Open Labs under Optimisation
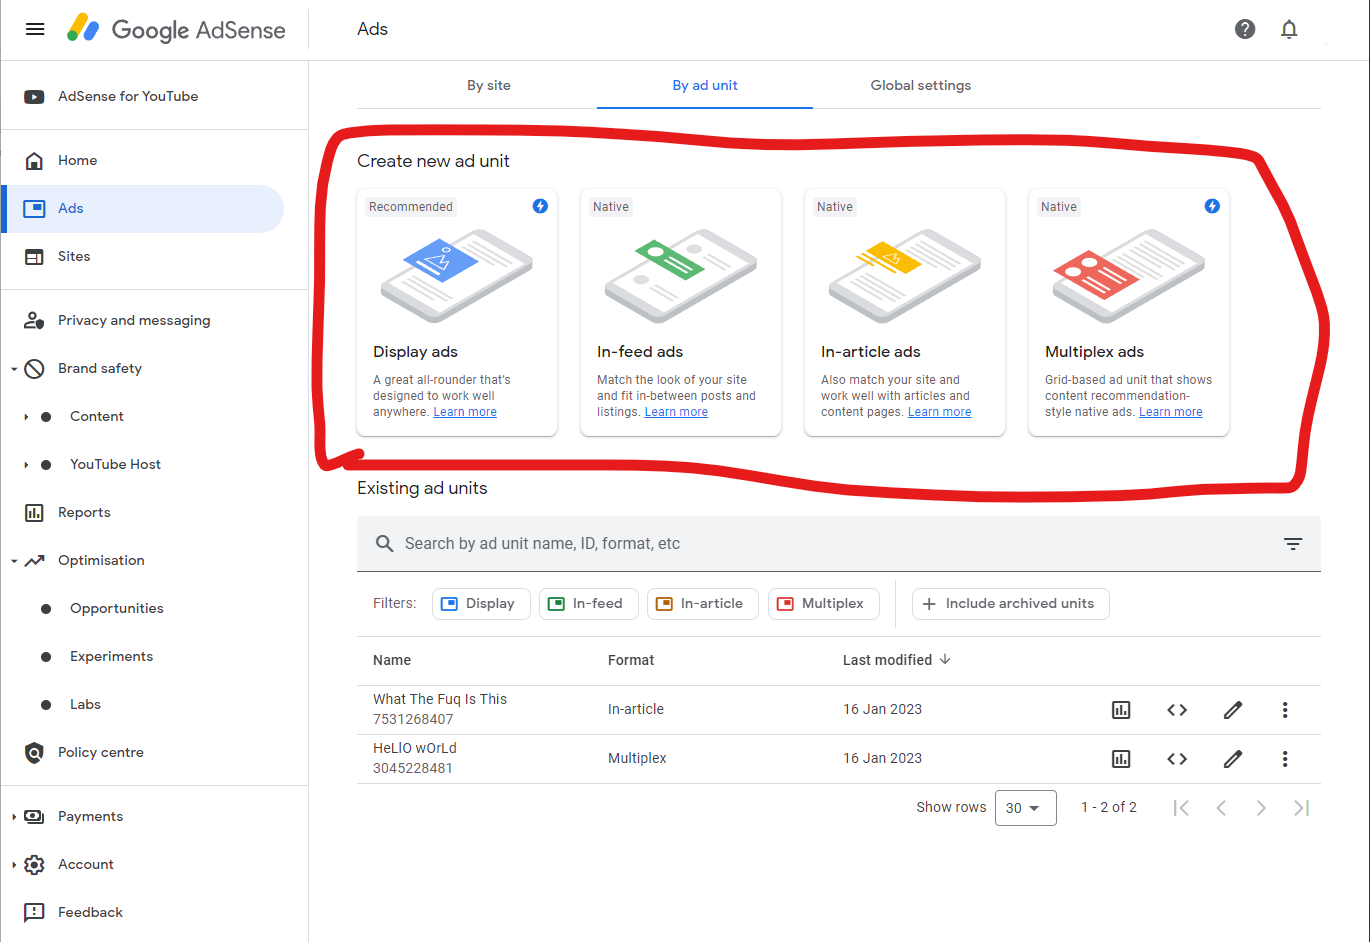The image size is (1370, 942). point(85,704)
